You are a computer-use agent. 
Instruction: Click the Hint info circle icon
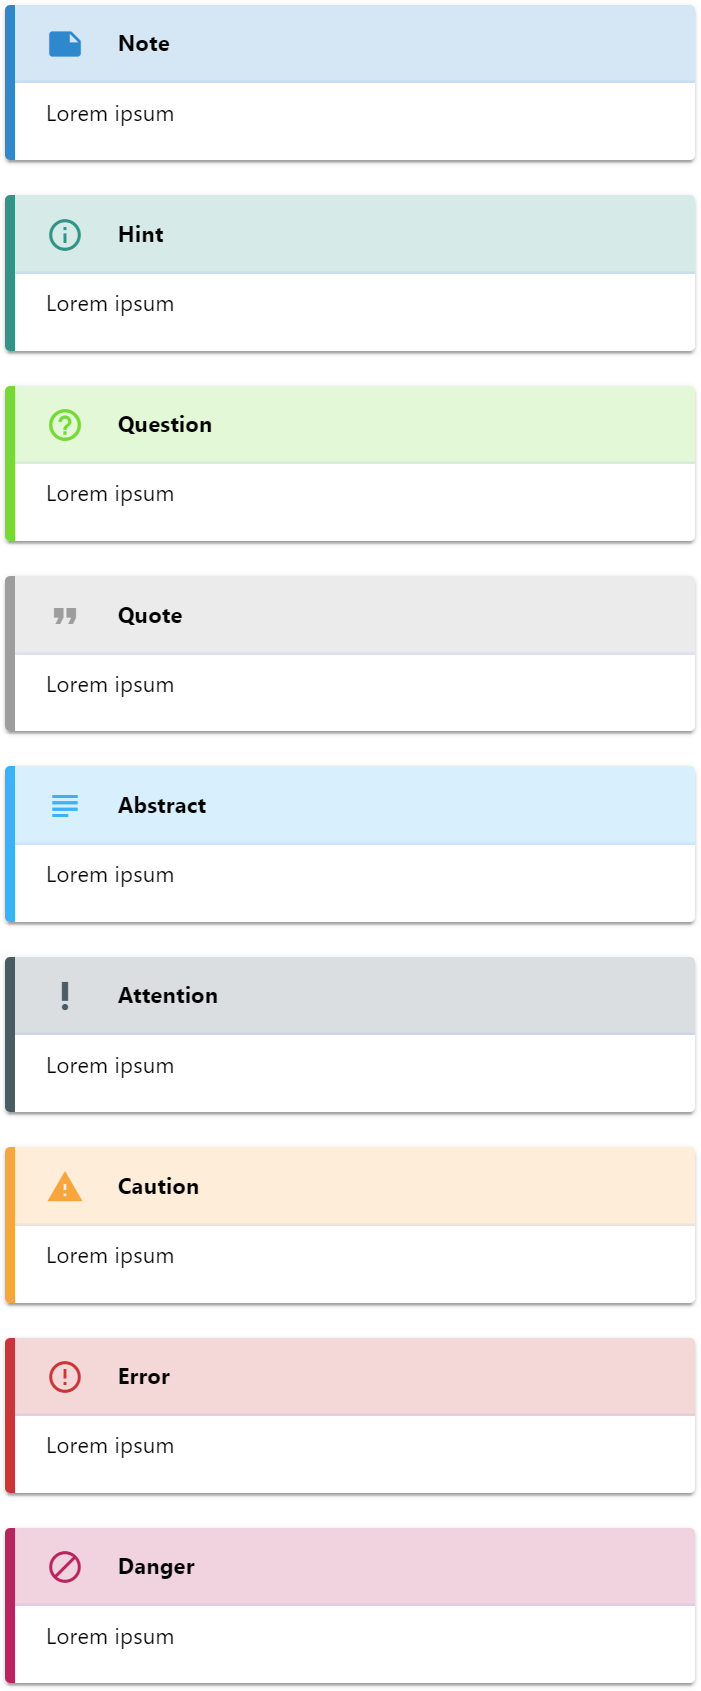[x=65, y=235]
